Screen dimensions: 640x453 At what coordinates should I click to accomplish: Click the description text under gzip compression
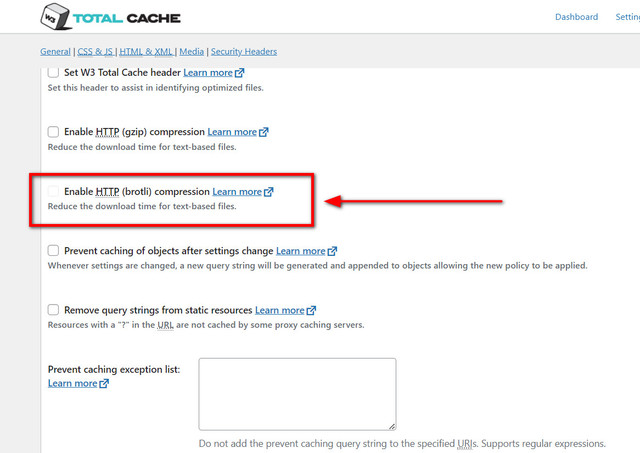pos(142,147)
